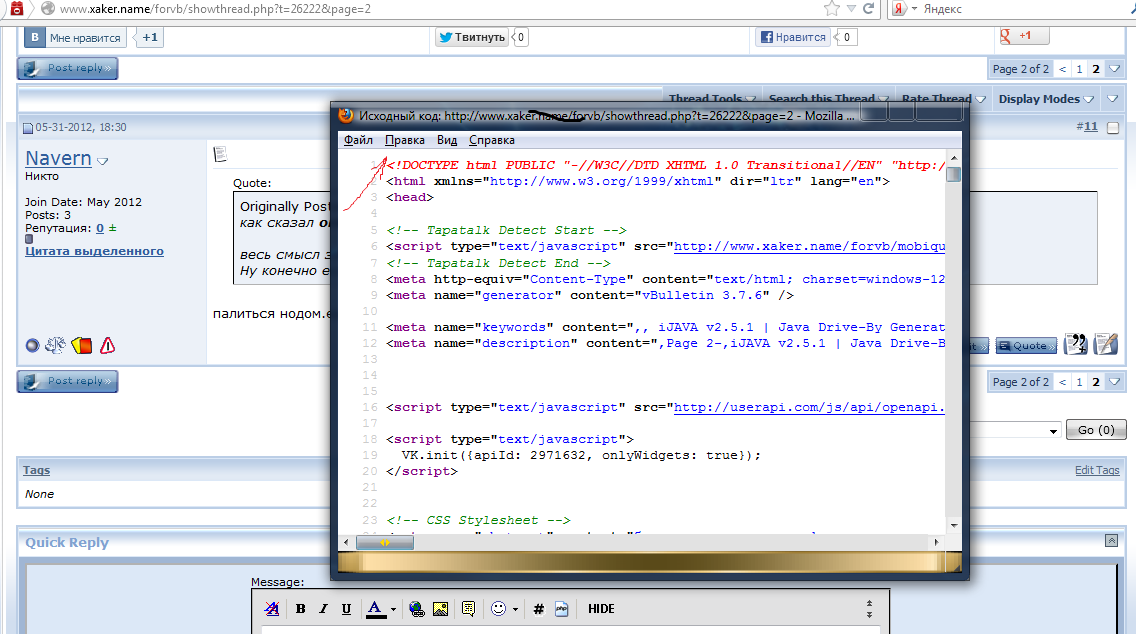Click the Insert Link globe icon

click(x=417, y=609)
